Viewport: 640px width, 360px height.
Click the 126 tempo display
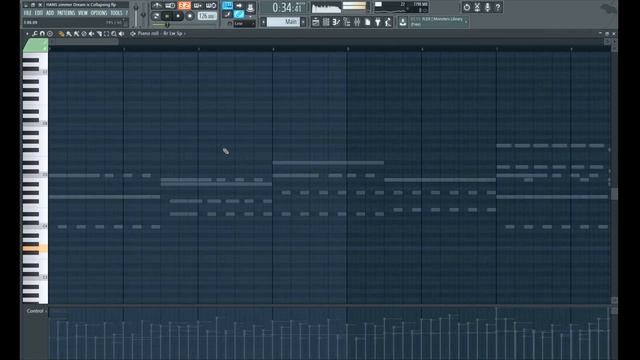click(x=207, y=16)
